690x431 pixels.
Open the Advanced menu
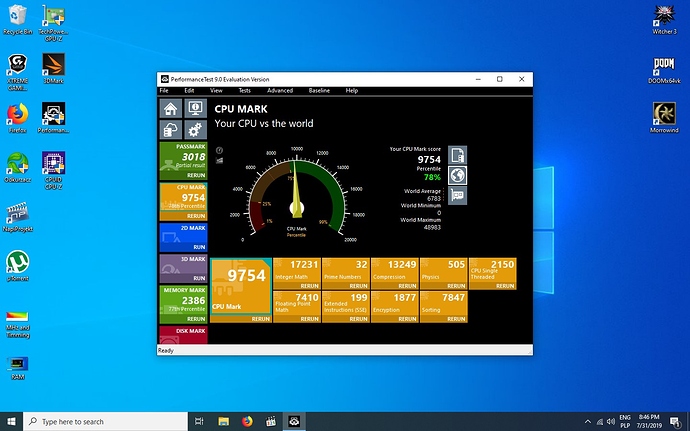click(280, 91)
